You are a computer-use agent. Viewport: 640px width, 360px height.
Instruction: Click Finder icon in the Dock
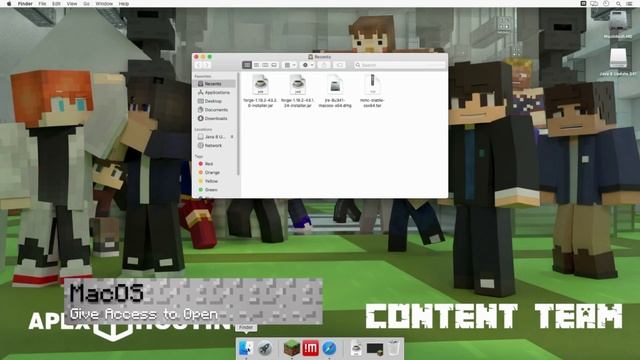[x=246, y=348]
